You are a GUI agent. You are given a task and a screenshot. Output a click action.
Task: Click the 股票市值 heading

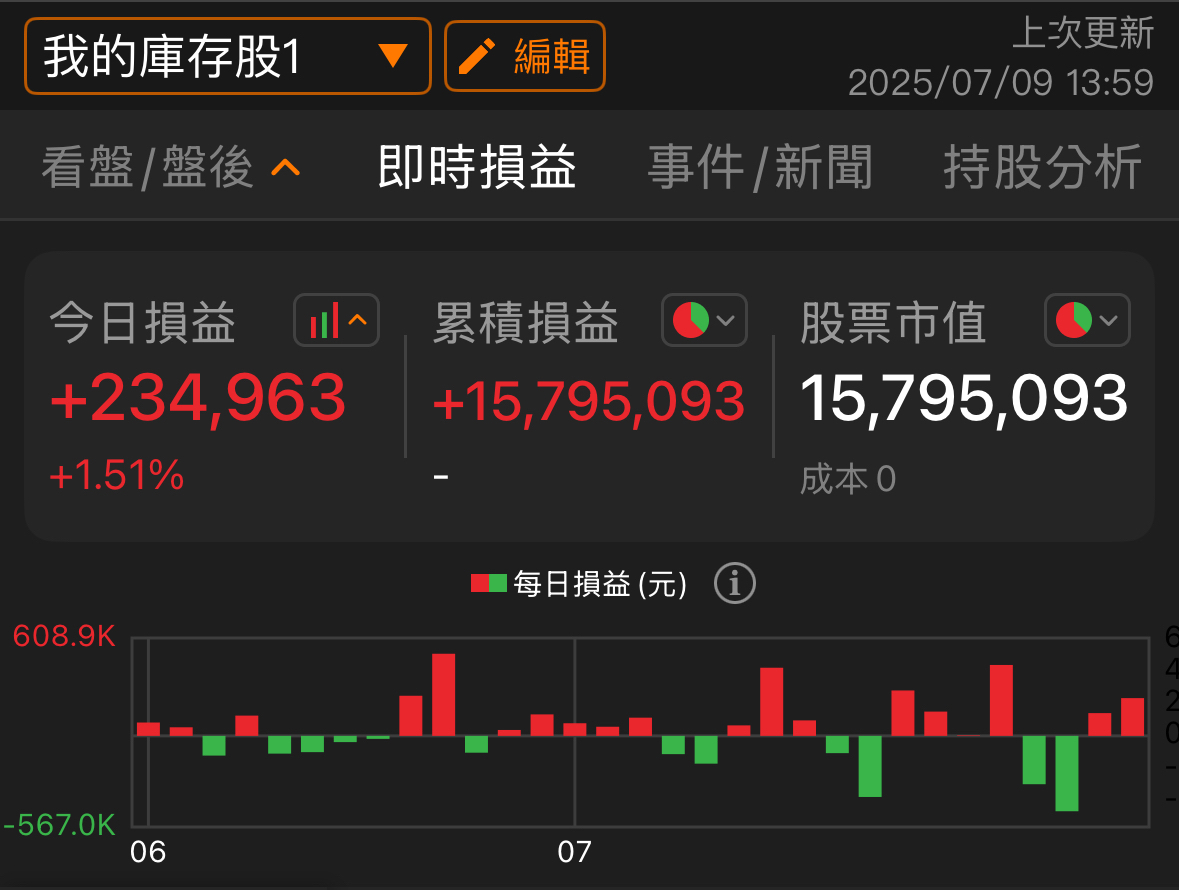893,322
